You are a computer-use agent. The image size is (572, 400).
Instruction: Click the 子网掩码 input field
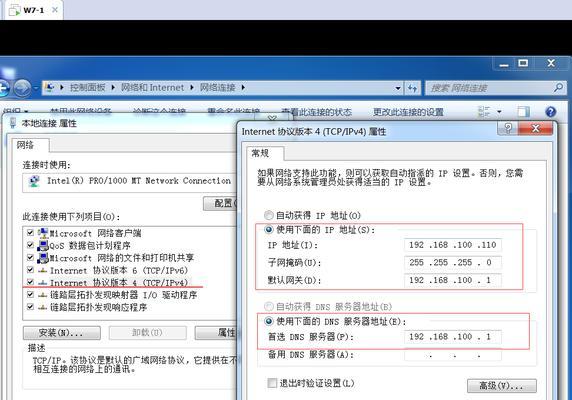coord(453,263)
